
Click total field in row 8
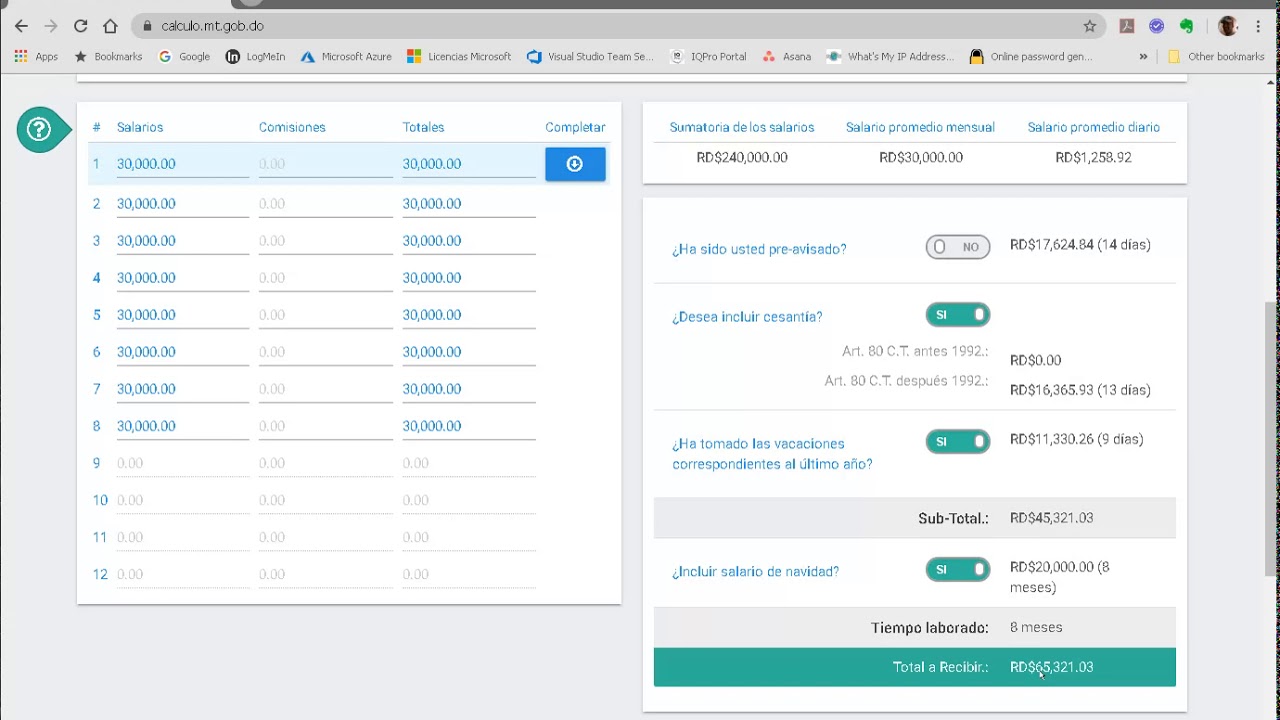[x=469, y=426]
